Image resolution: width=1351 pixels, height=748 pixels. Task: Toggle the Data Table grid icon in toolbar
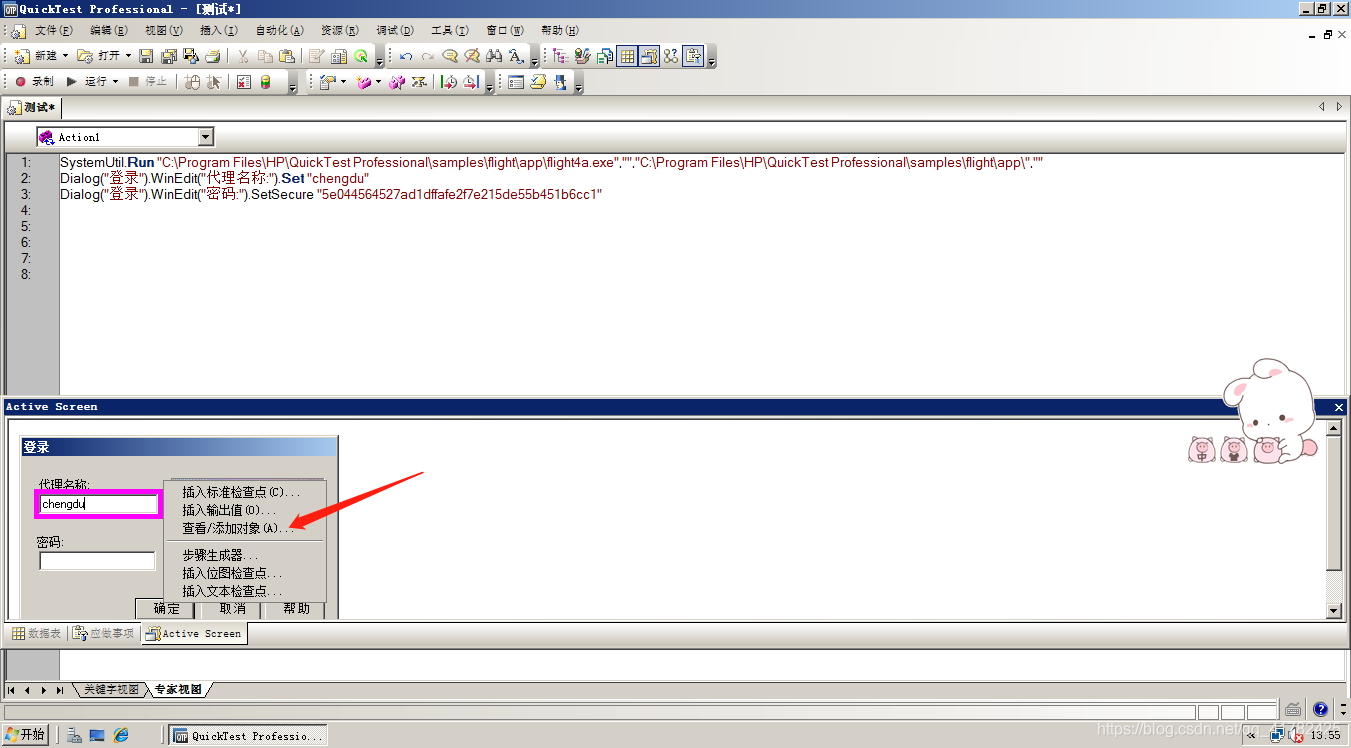[627, 56]
